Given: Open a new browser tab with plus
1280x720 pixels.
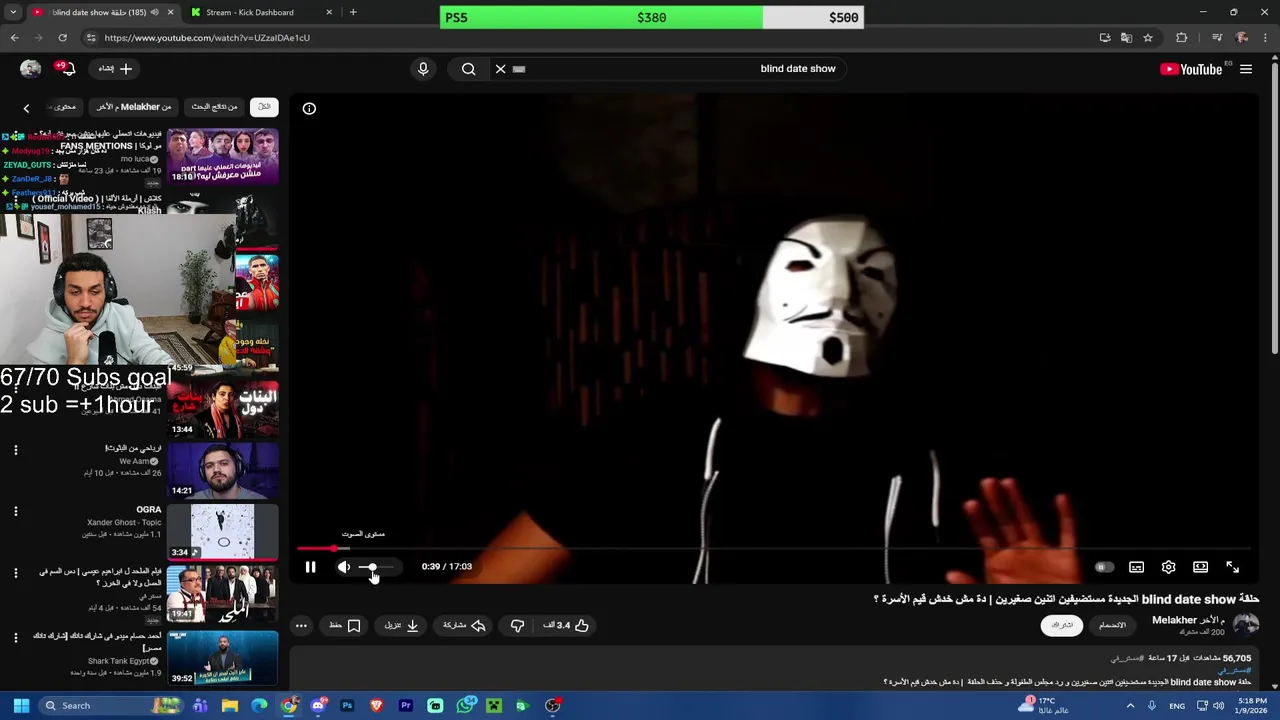Looking at the screenshot, I should coord(353,12).
